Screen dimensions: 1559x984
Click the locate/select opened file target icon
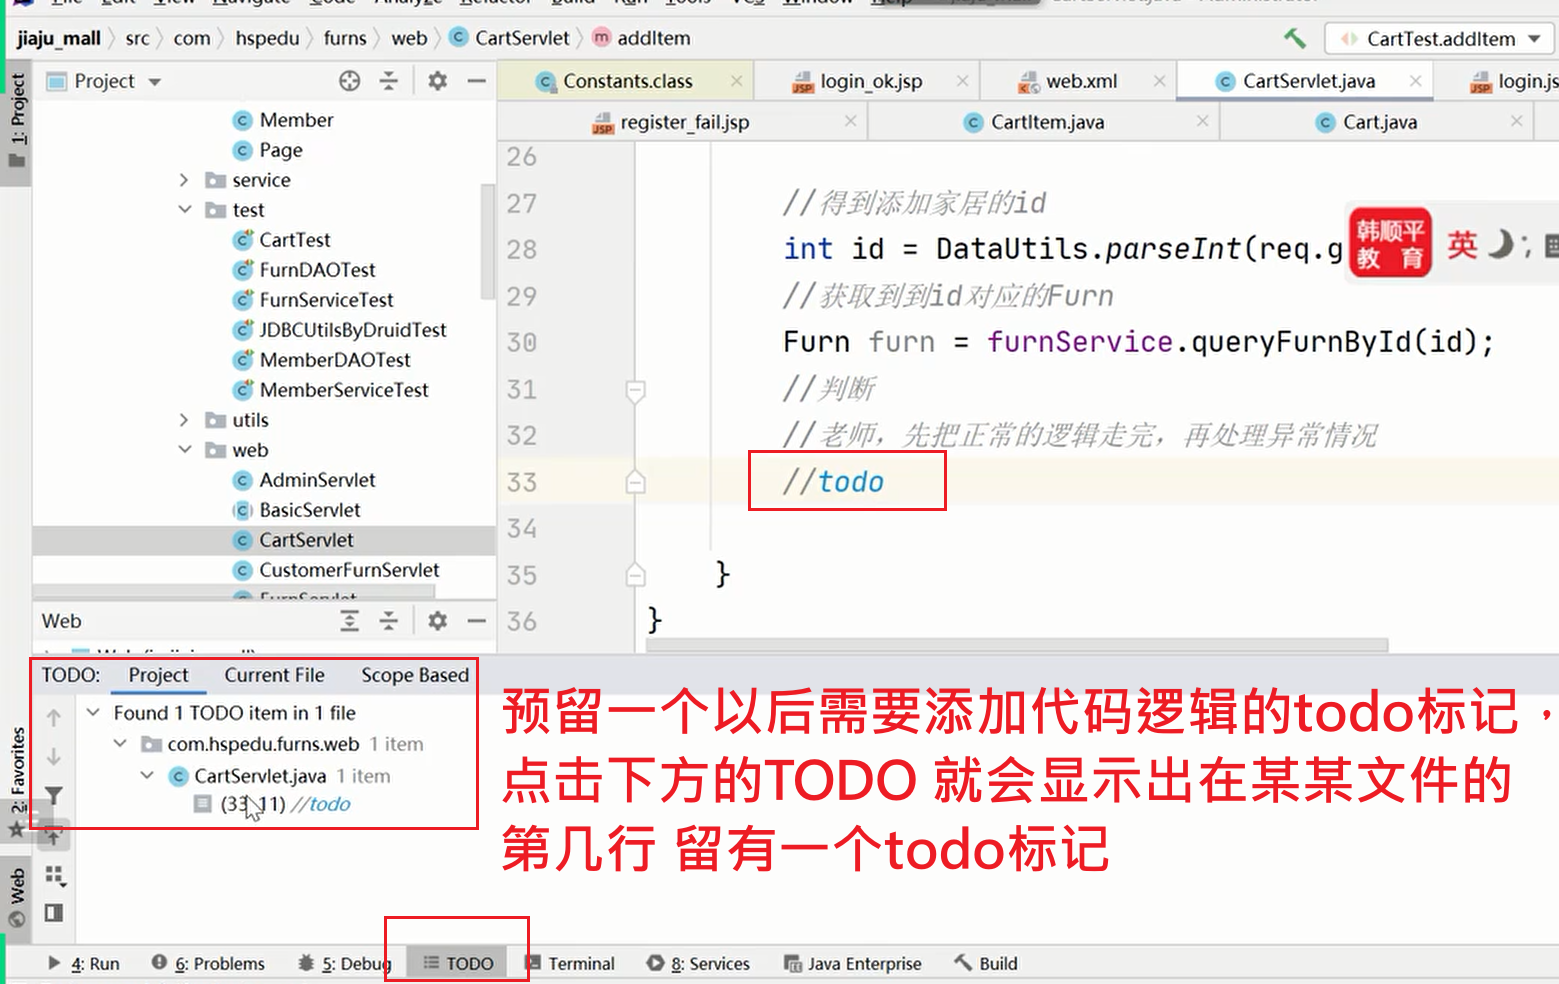pyautogui.click(x=349, y=81)
